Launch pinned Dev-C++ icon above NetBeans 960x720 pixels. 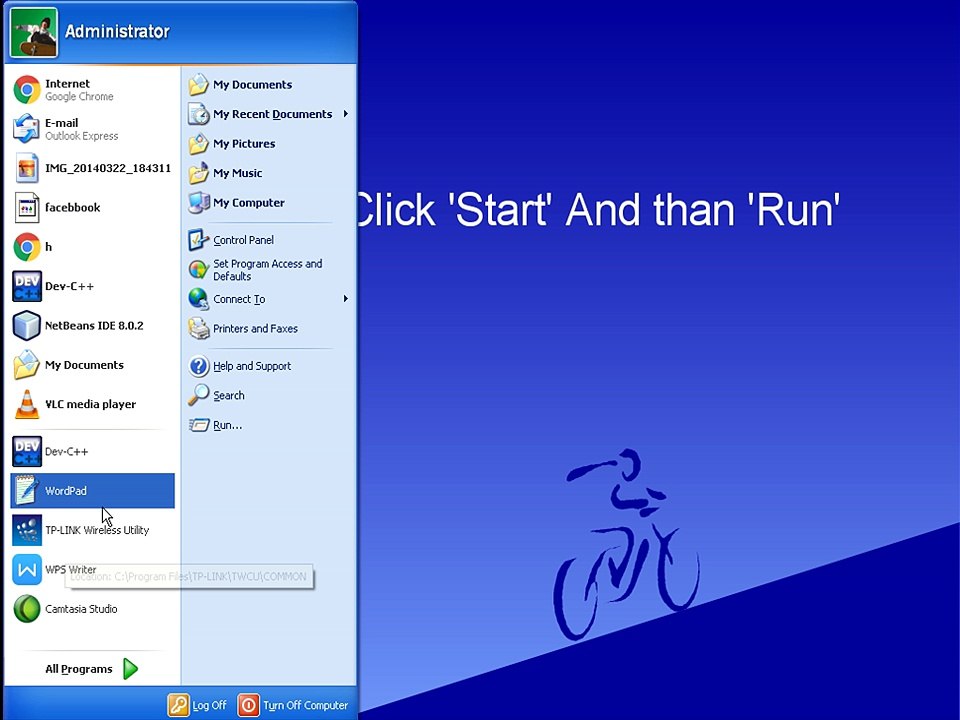point(27,286)
